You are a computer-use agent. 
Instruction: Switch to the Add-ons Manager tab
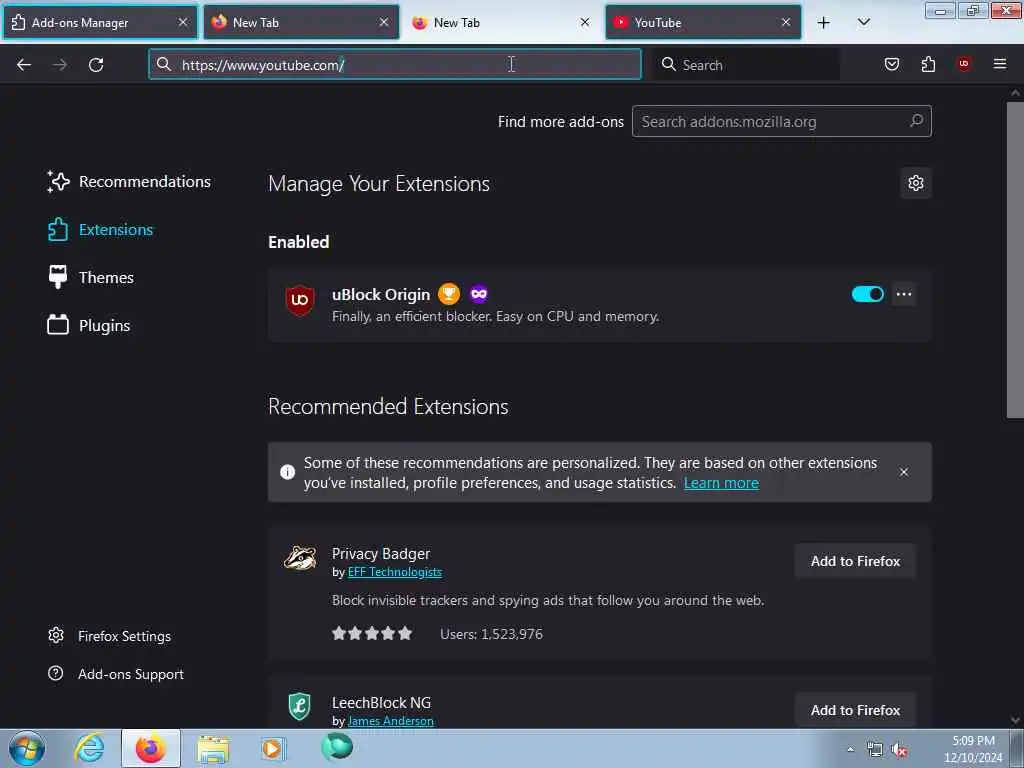pos(100,22)
